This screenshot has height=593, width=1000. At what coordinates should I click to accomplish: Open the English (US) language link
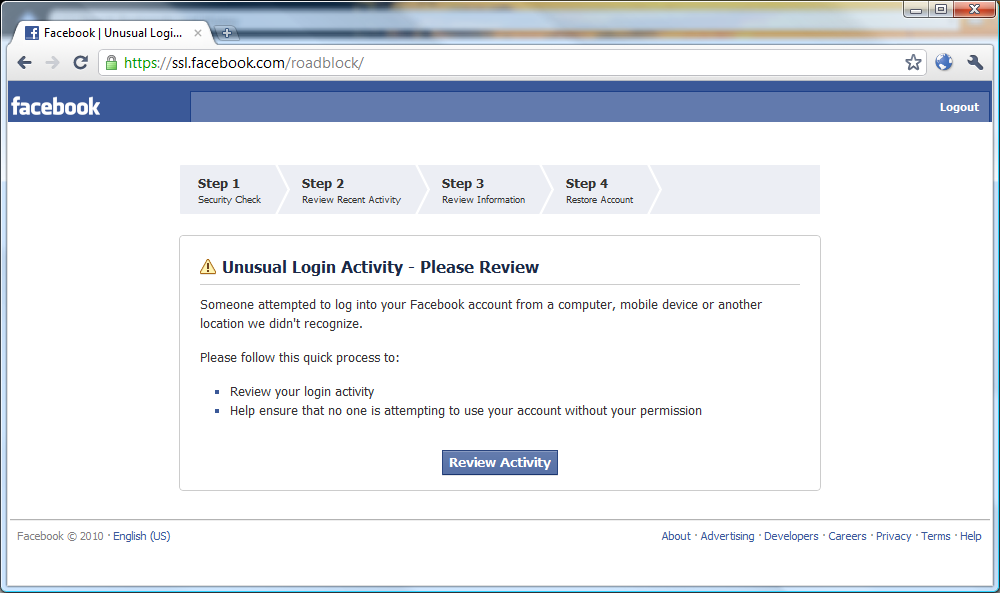[x=142, y=536]
